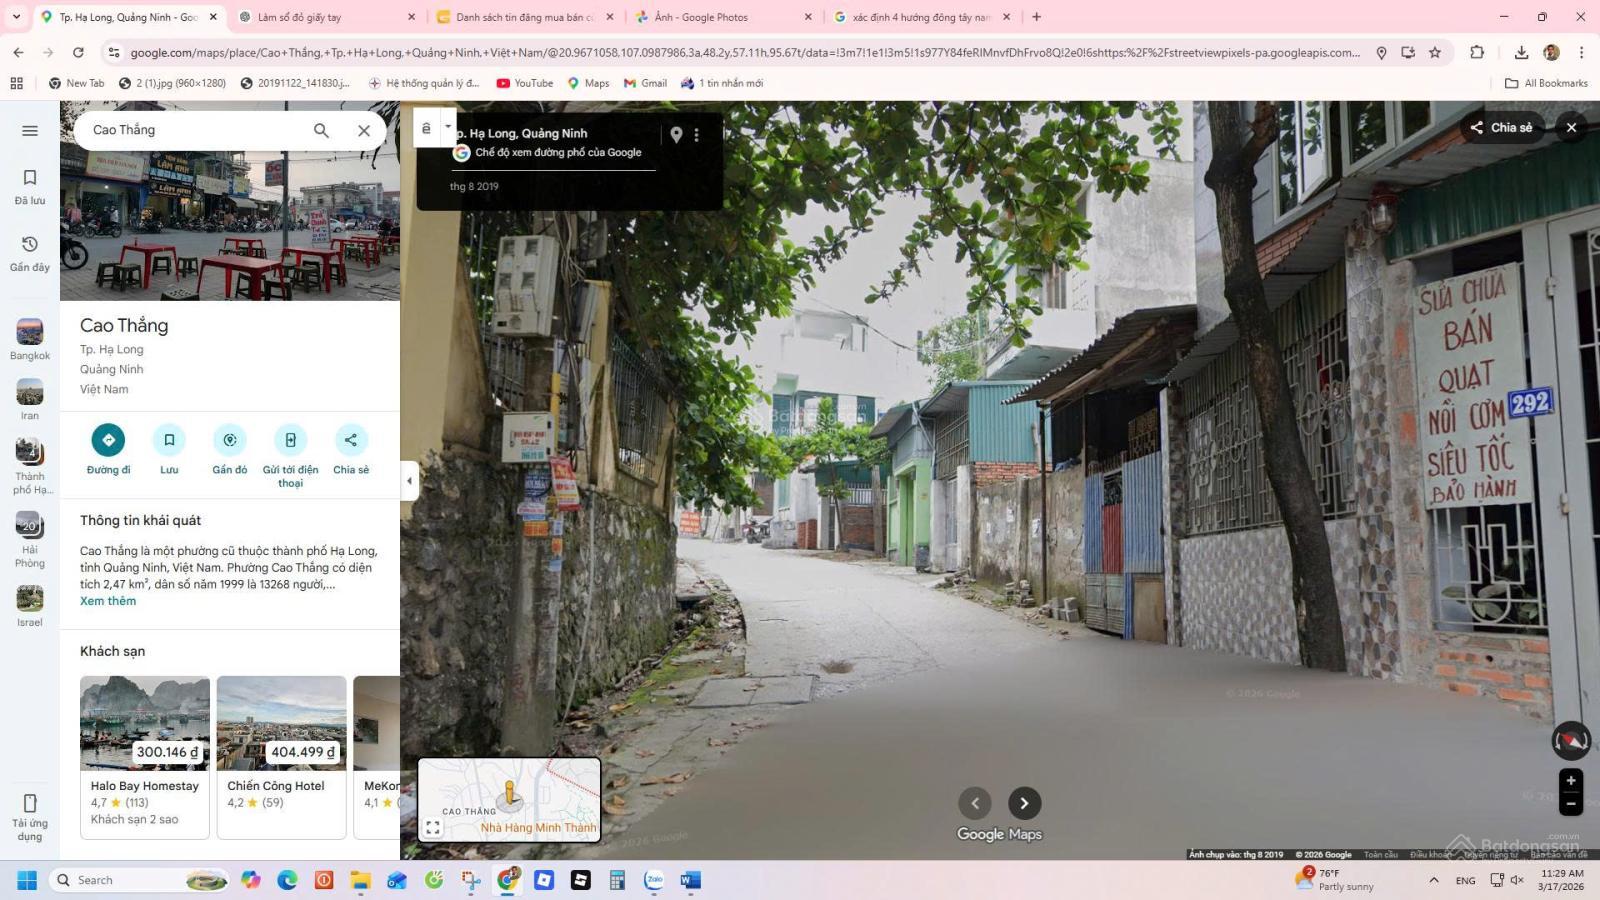This screenshot has height=900, width=1600.
Task: Reload the current page
Action: pos(78,52)
